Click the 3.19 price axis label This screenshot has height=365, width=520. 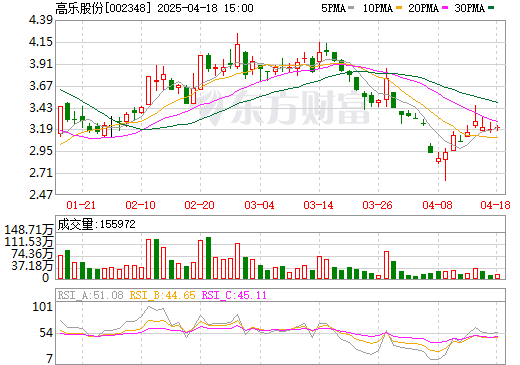coord(41,129)
